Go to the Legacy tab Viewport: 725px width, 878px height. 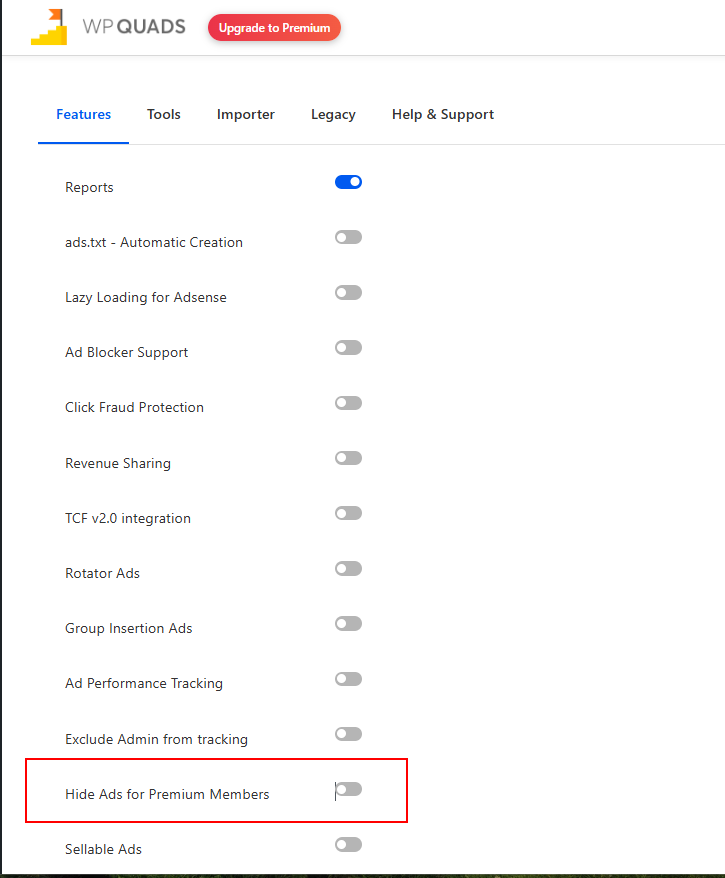[333, 114]
